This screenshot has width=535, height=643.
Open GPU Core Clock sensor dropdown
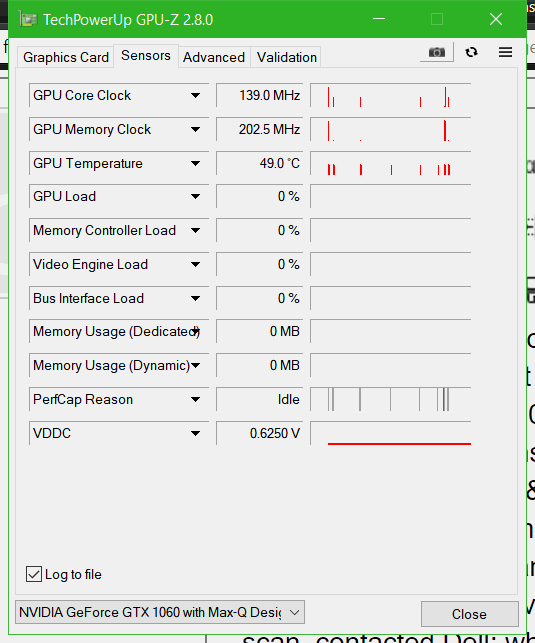click(196, 96)
